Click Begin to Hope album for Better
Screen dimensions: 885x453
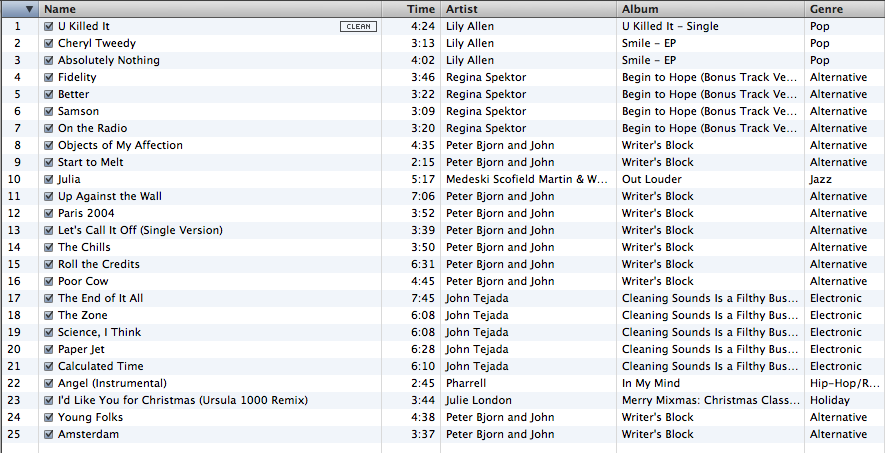(711, 94)
